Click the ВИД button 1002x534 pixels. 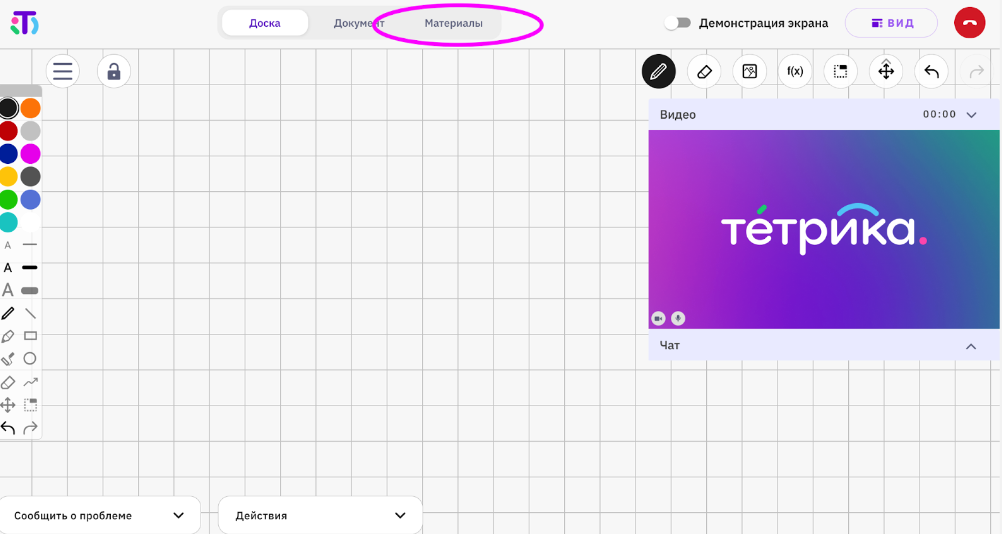[x=891, y=23]
